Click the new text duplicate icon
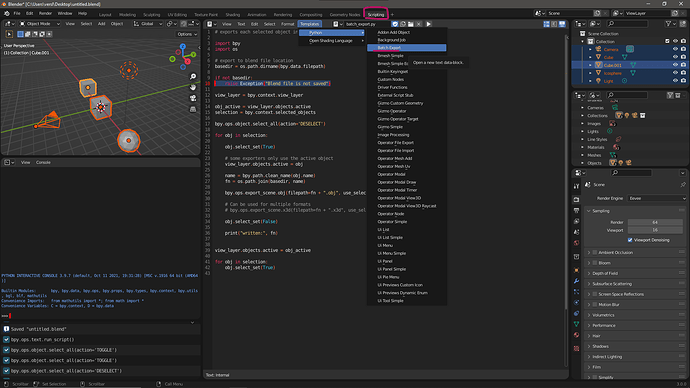The image size is (690, 388). click(x=403, y=24)
